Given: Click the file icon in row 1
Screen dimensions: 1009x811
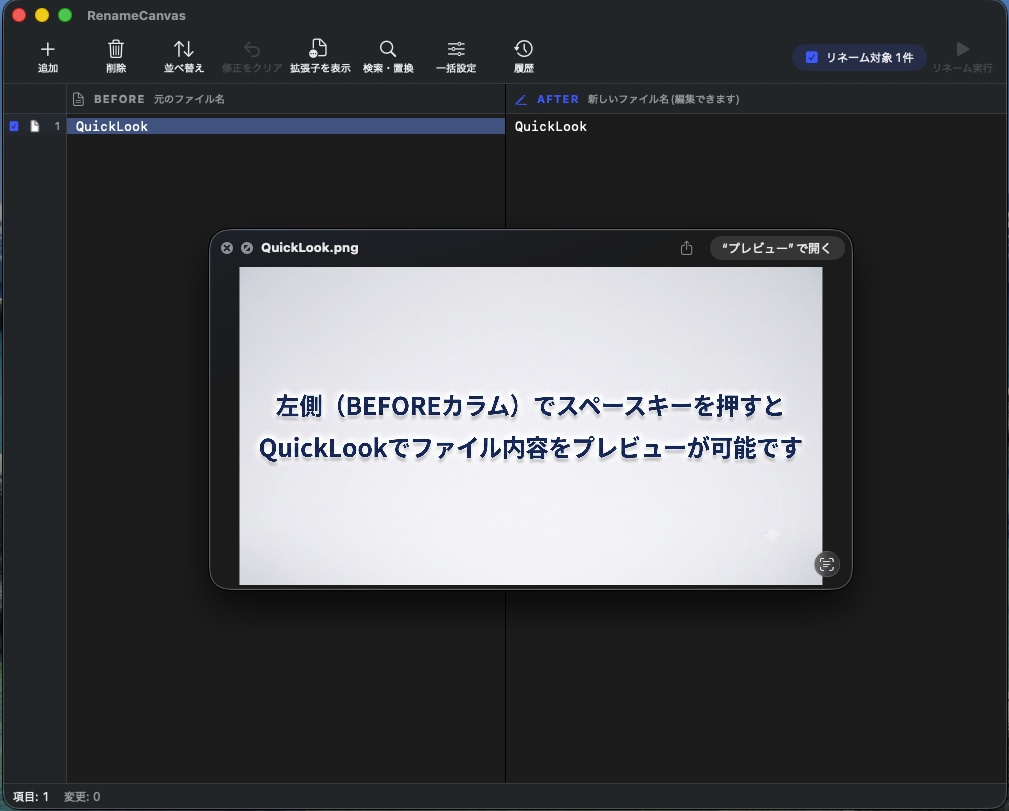Looking at the screenshot, I should pyautogui.click(x=35, y=126).
